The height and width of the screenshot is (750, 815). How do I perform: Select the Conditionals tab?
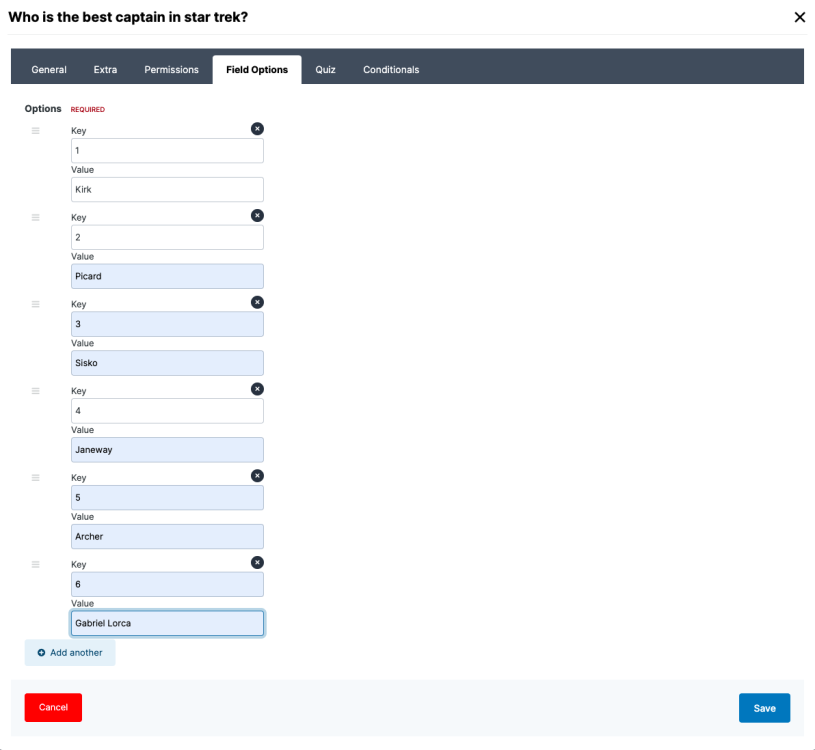391,70
